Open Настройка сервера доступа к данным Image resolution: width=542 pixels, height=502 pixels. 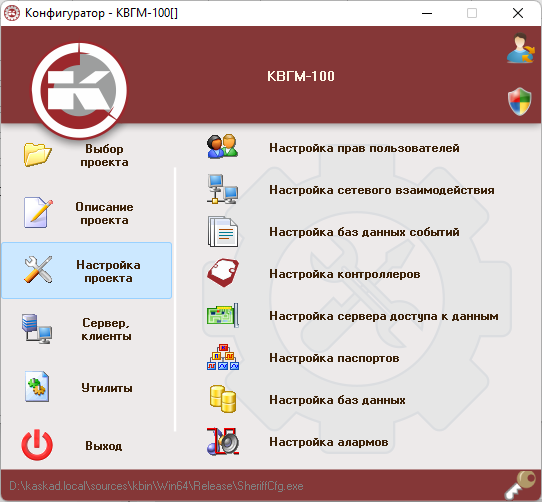point(384,316)
